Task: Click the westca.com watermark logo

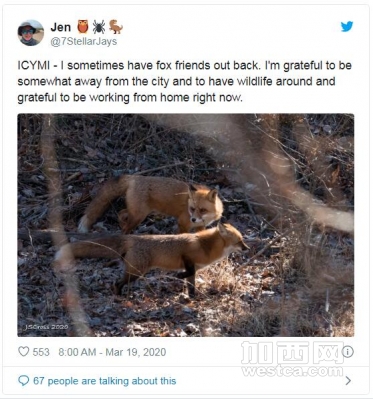Action: coord(292,359)
